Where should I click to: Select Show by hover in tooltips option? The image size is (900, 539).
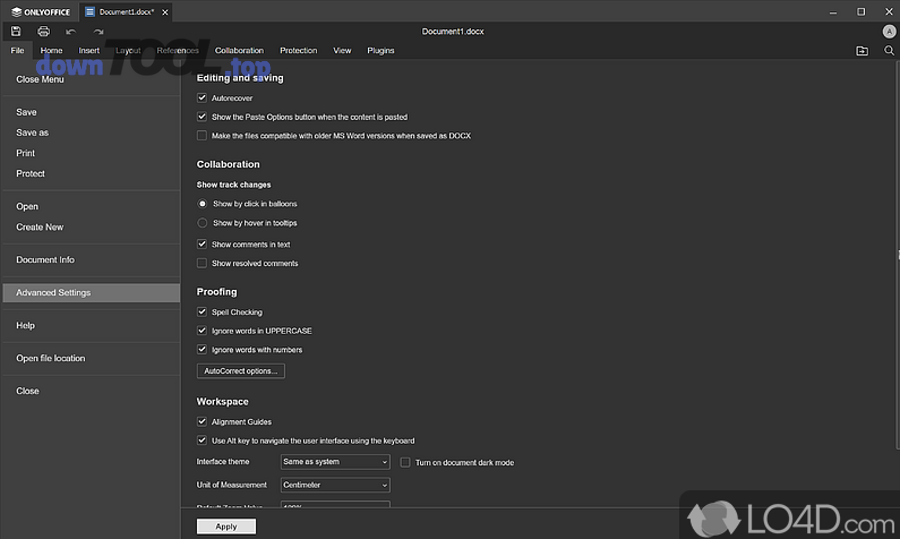pyautogui.click(x=202, y=223)
